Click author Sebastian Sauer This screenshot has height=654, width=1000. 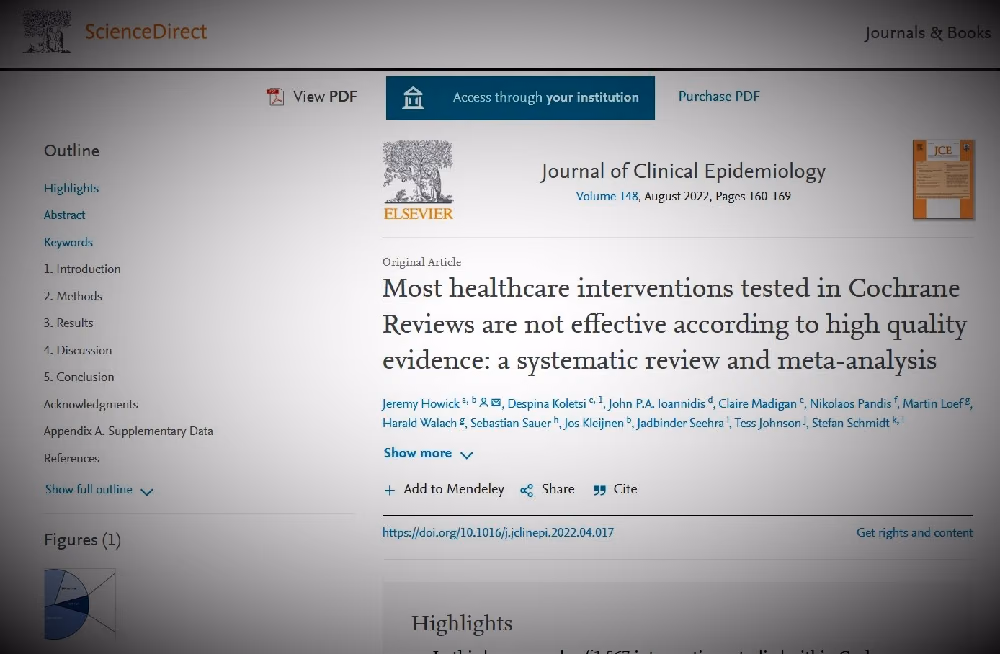coord(511,423)
